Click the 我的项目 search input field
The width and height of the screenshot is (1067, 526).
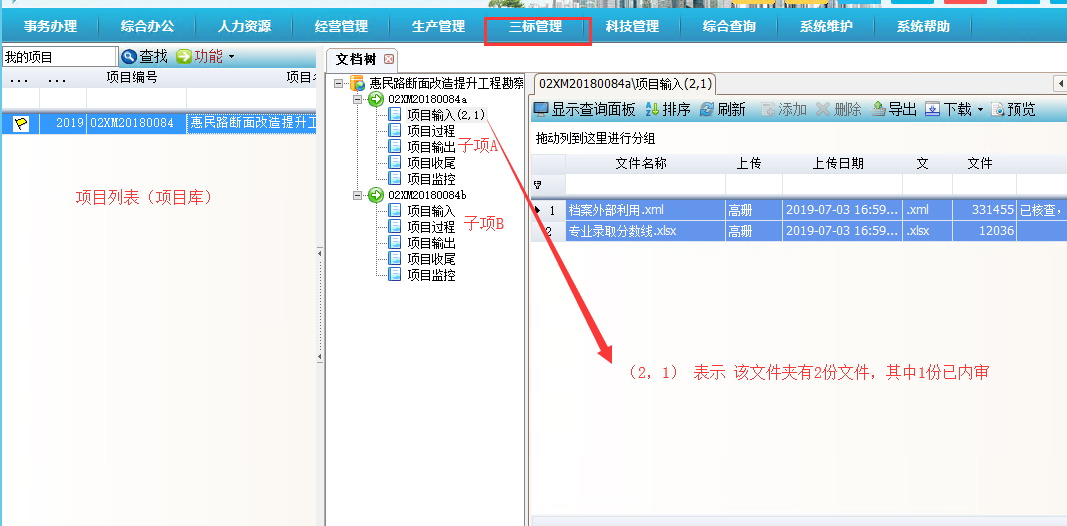click(x=60, y=56)
